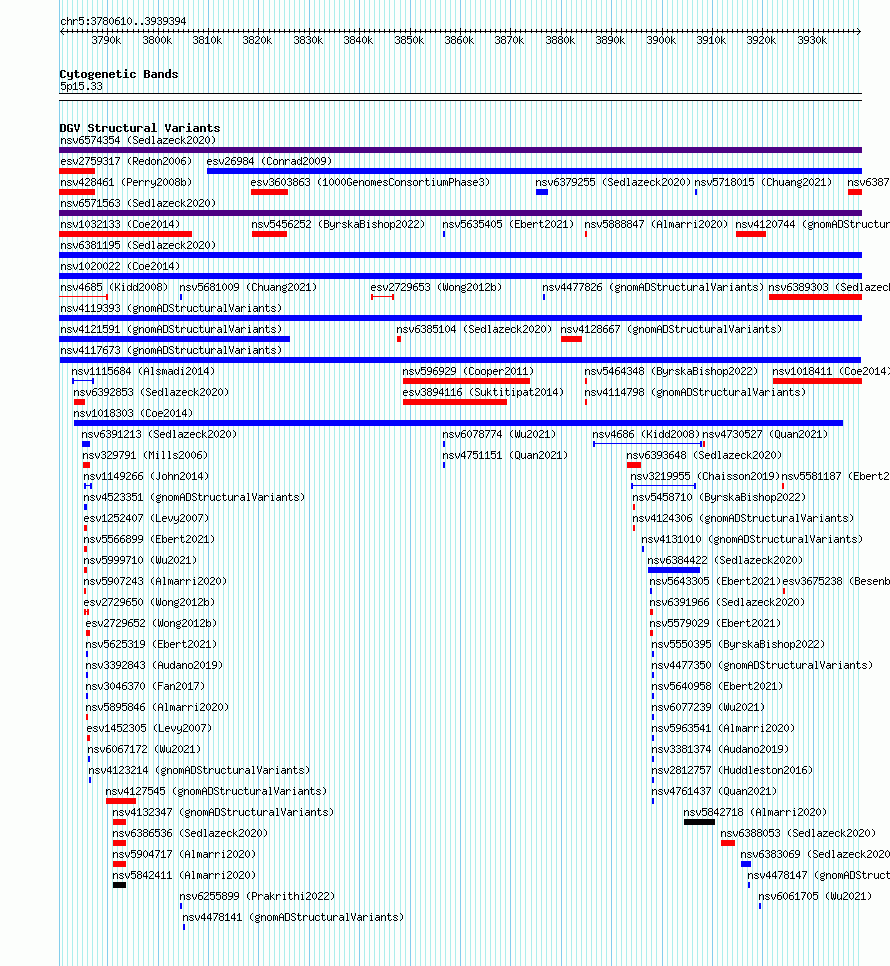Select the purple nsv6574354 variant bar
Screen dimensions: 890x966
[460, 150]
